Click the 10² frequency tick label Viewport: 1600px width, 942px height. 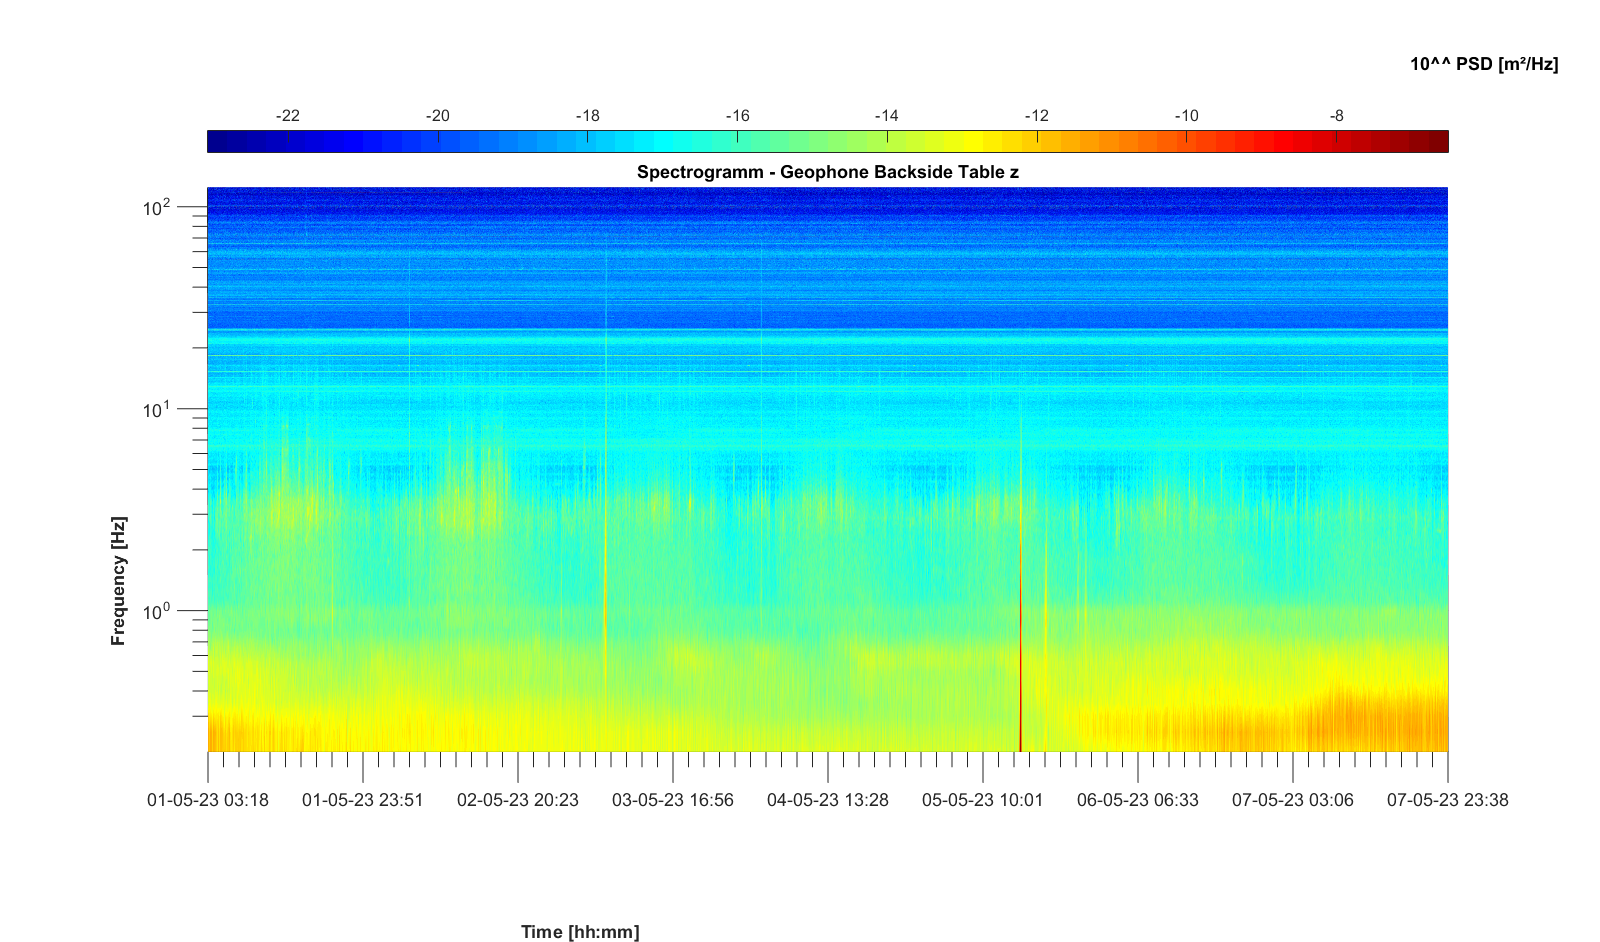tap(157, 208)
